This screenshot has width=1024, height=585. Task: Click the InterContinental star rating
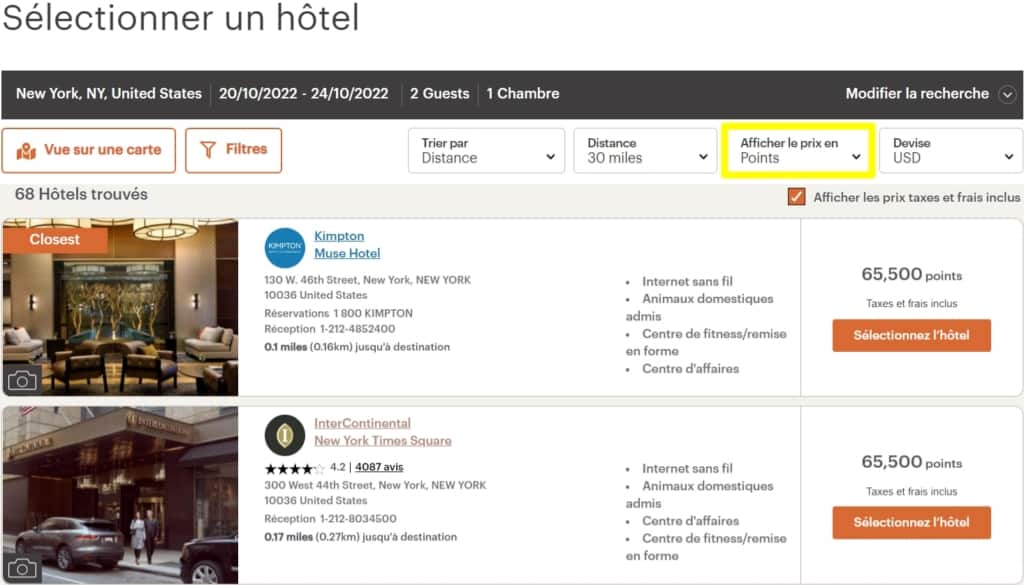[x=294, y=467]
